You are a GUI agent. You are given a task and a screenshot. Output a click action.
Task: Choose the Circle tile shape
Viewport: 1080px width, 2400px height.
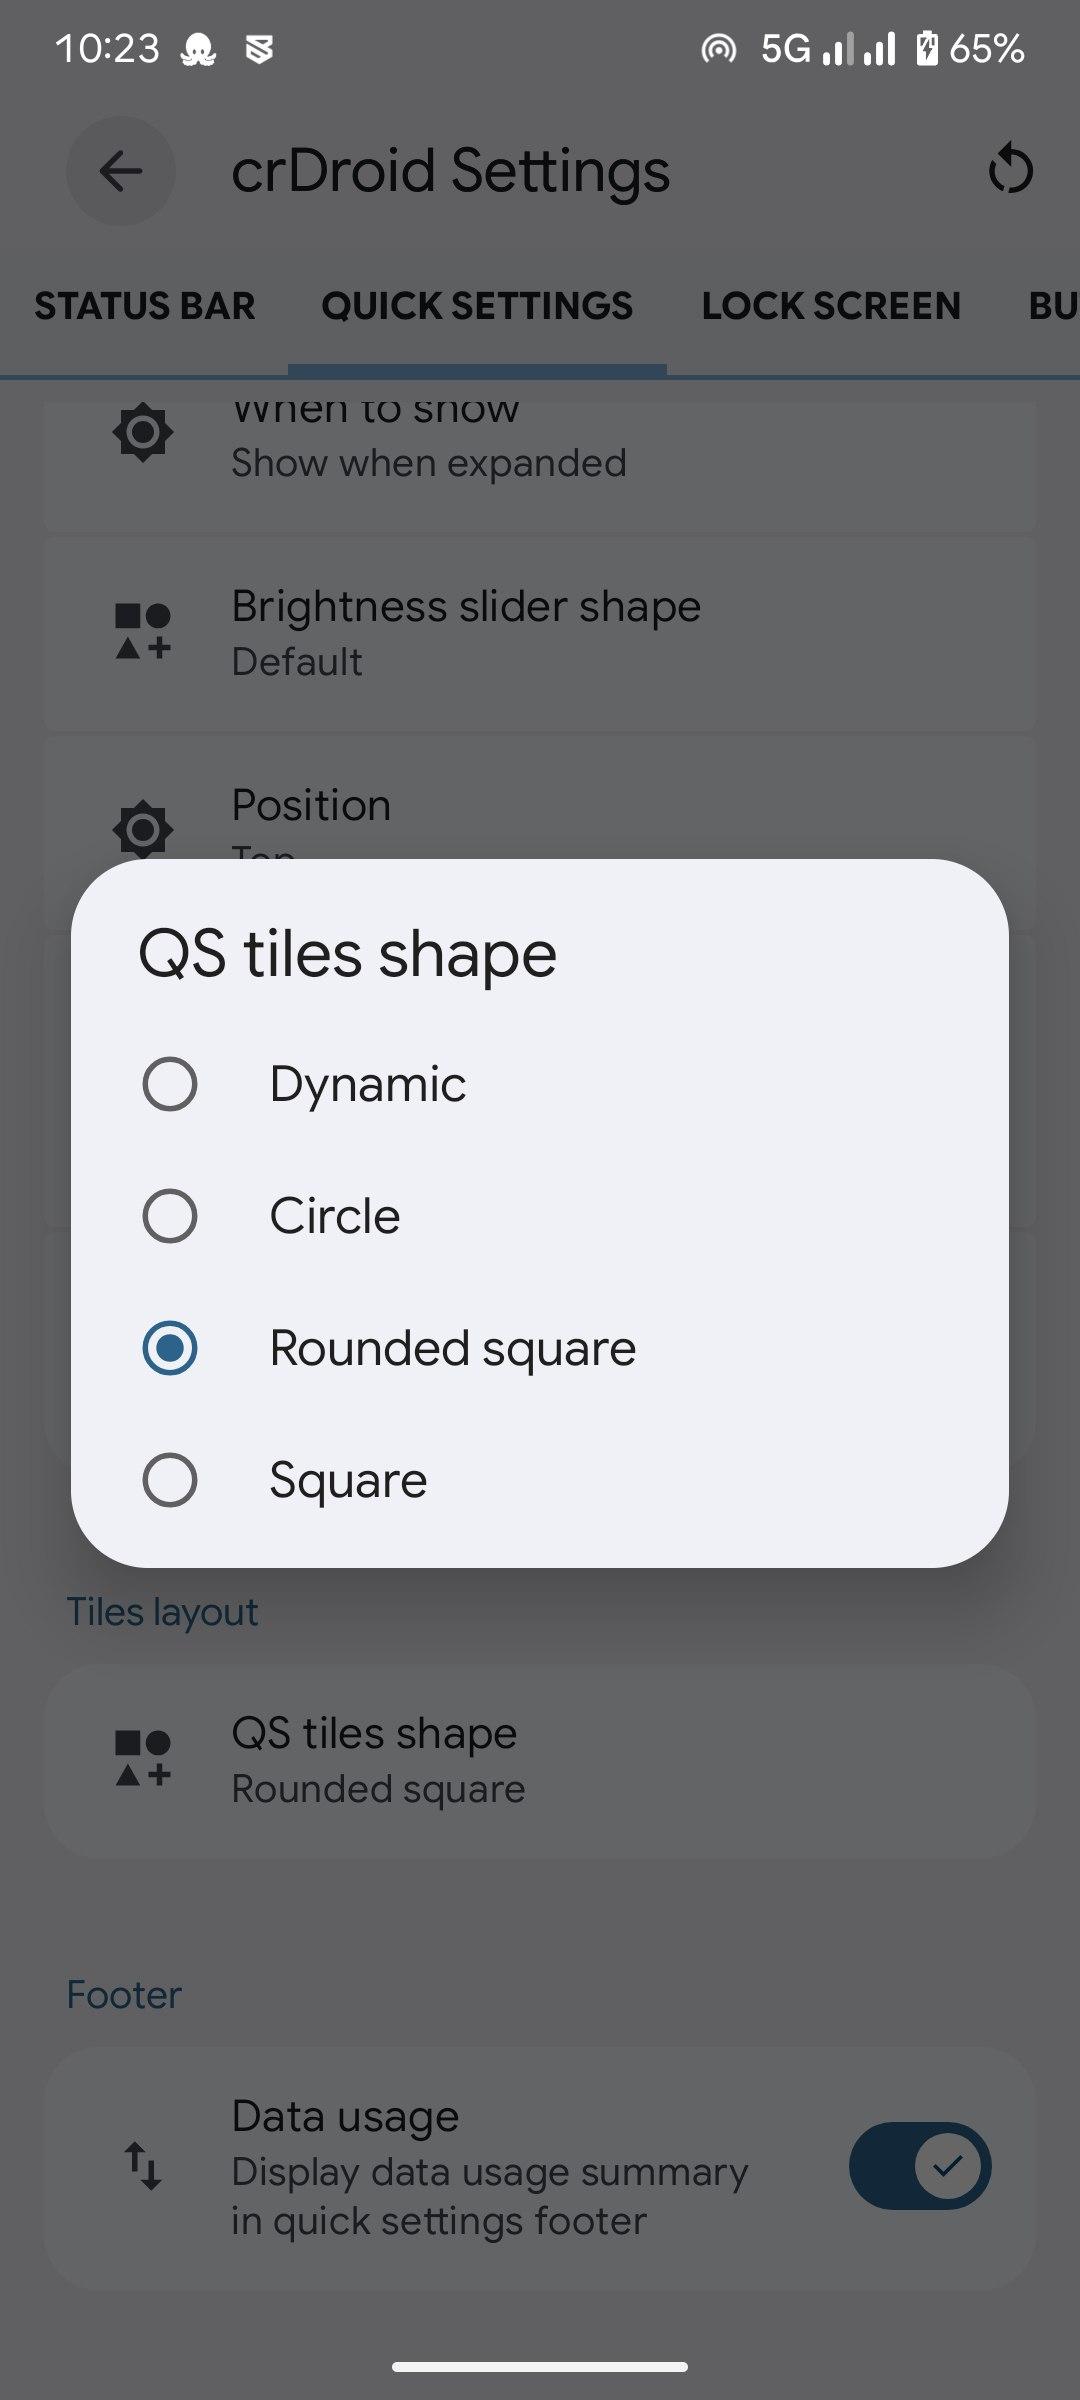(x=170, y=1216)
